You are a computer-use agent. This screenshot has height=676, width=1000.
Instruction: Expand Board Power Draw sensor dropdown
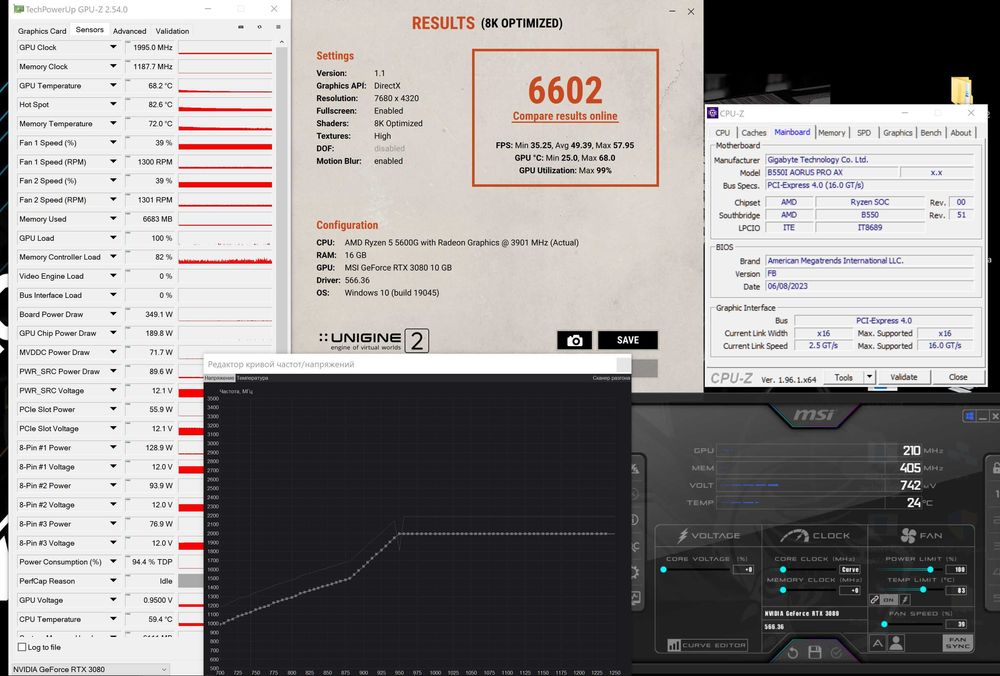pos(113,314)
